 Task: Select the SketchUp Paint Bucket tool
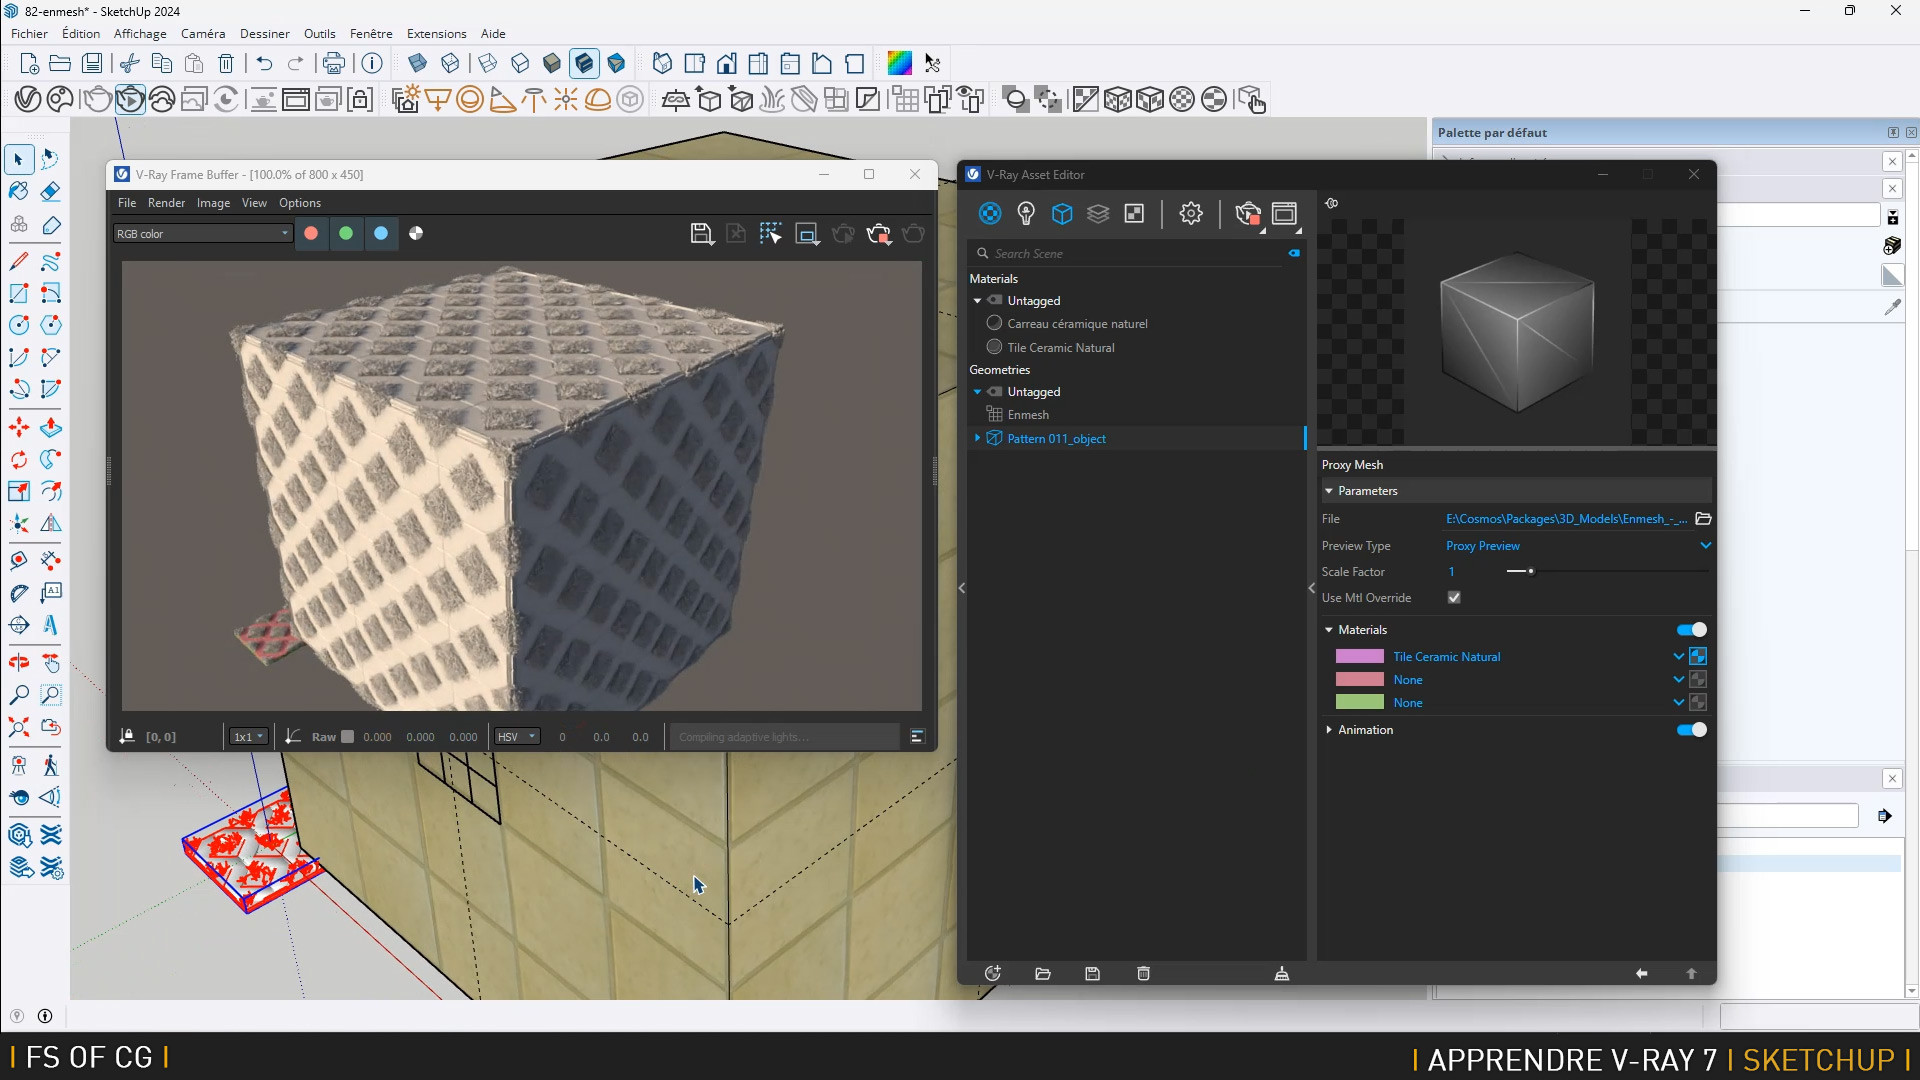(19, 190)
